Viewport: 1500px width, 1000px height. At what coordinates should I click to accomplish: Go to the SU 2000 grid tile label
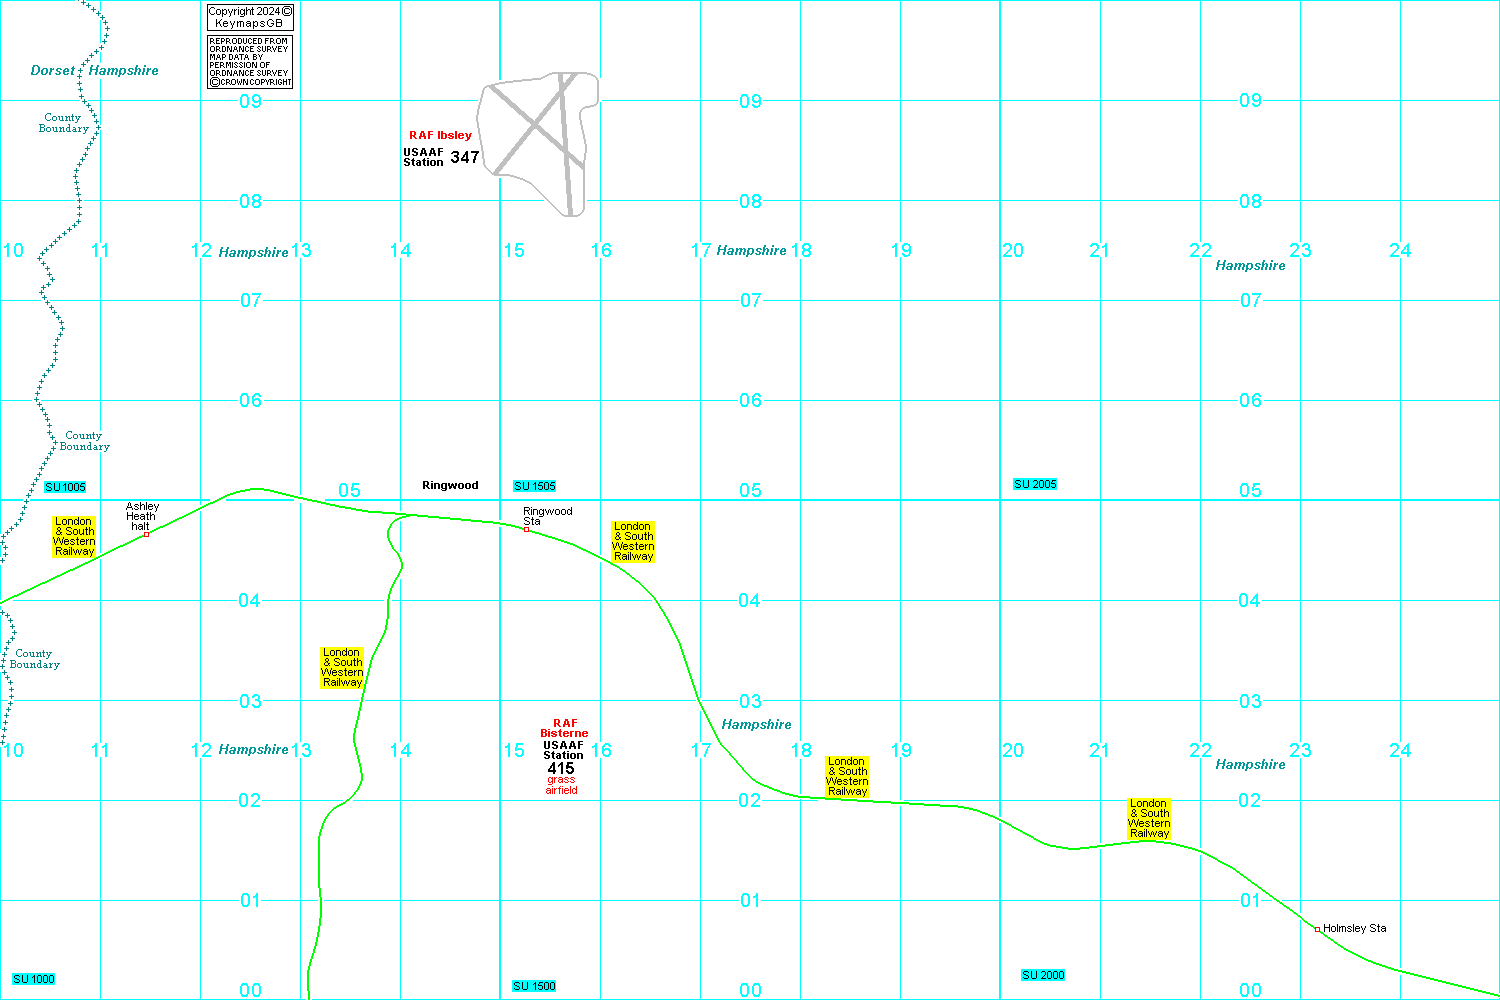[1043, 975]
